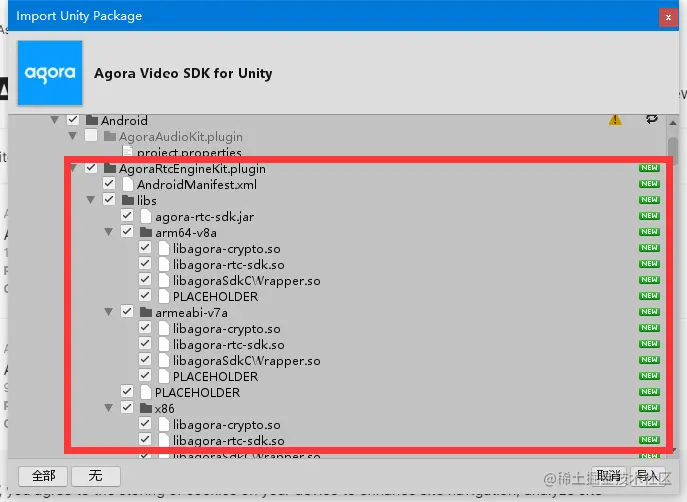
Task: Click file icon of libagora-crypto.so under arm64-v8a
Action: [164, 248]
